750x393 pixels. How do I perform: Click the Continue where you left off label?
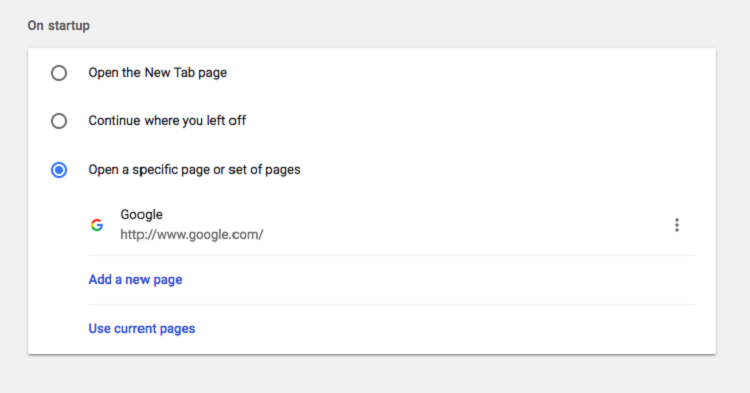tap(167, 120)
